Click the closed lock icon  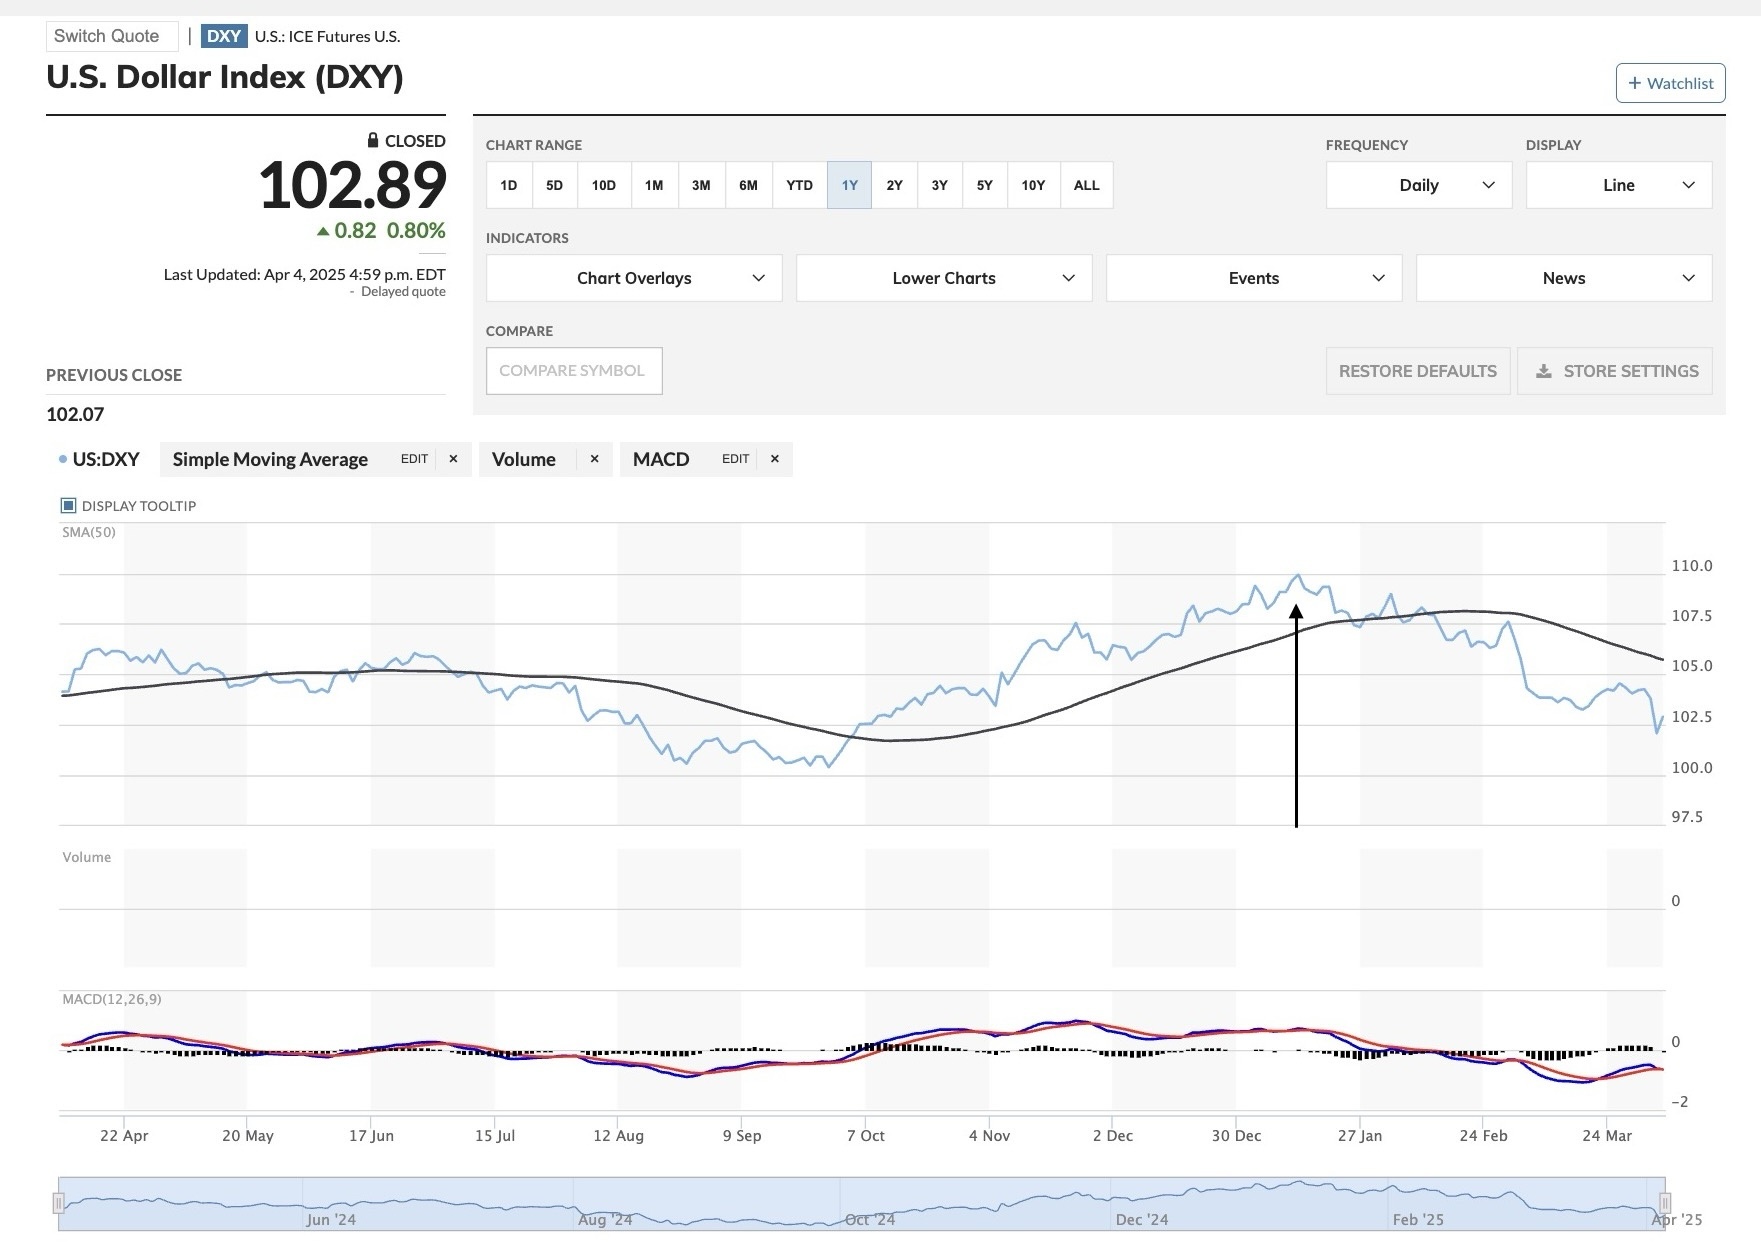tap(373, 140)
